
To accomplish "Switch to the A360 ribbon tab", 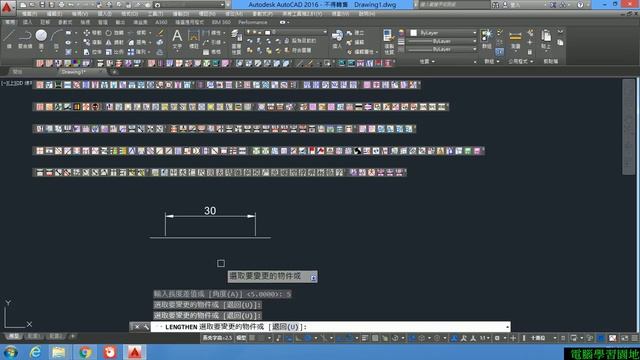I will pos(161,22).
